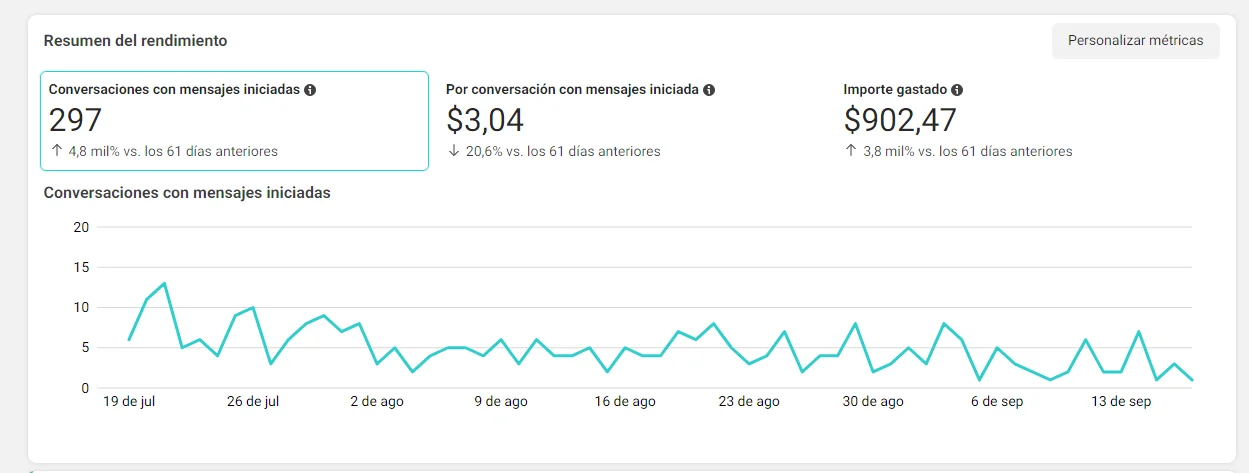This screenshot has height=473, width=1249.
Task: Click the chart title above the graph
Action: pos(187,192)
